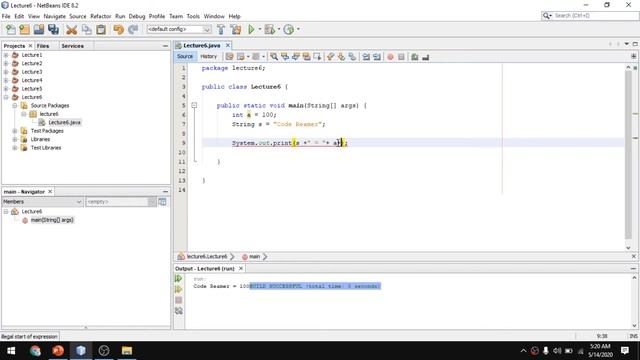Click the Paste clipboard icon

click(101, 29)
